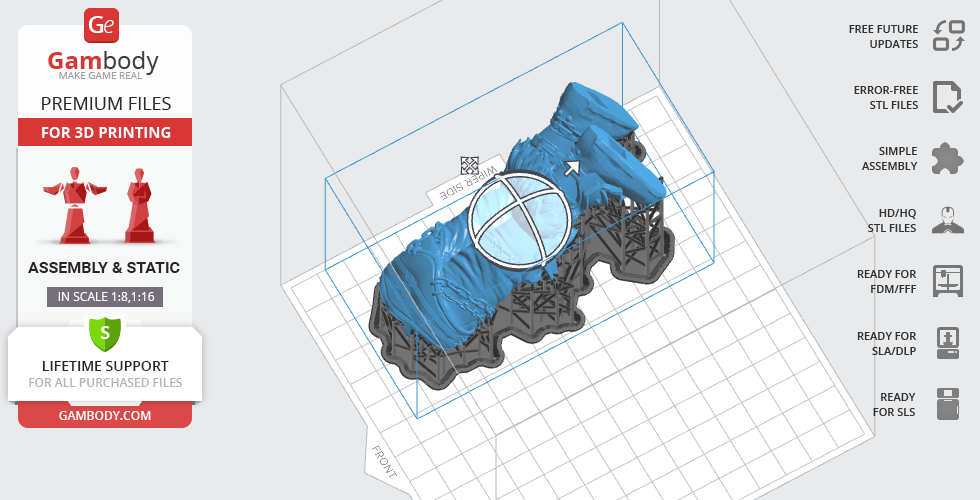The image size is (980, 500).
Task: Click the Free Future Updates icon
Action: (x=947, y=36)
